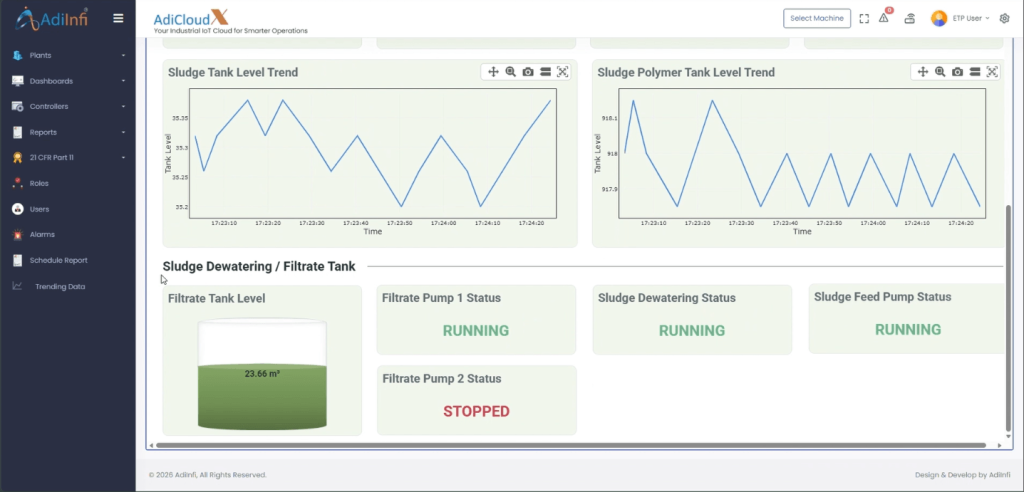Expand the Controllers menu caret
Screen dimensions: 1024x492
click(x=123, y=107)
